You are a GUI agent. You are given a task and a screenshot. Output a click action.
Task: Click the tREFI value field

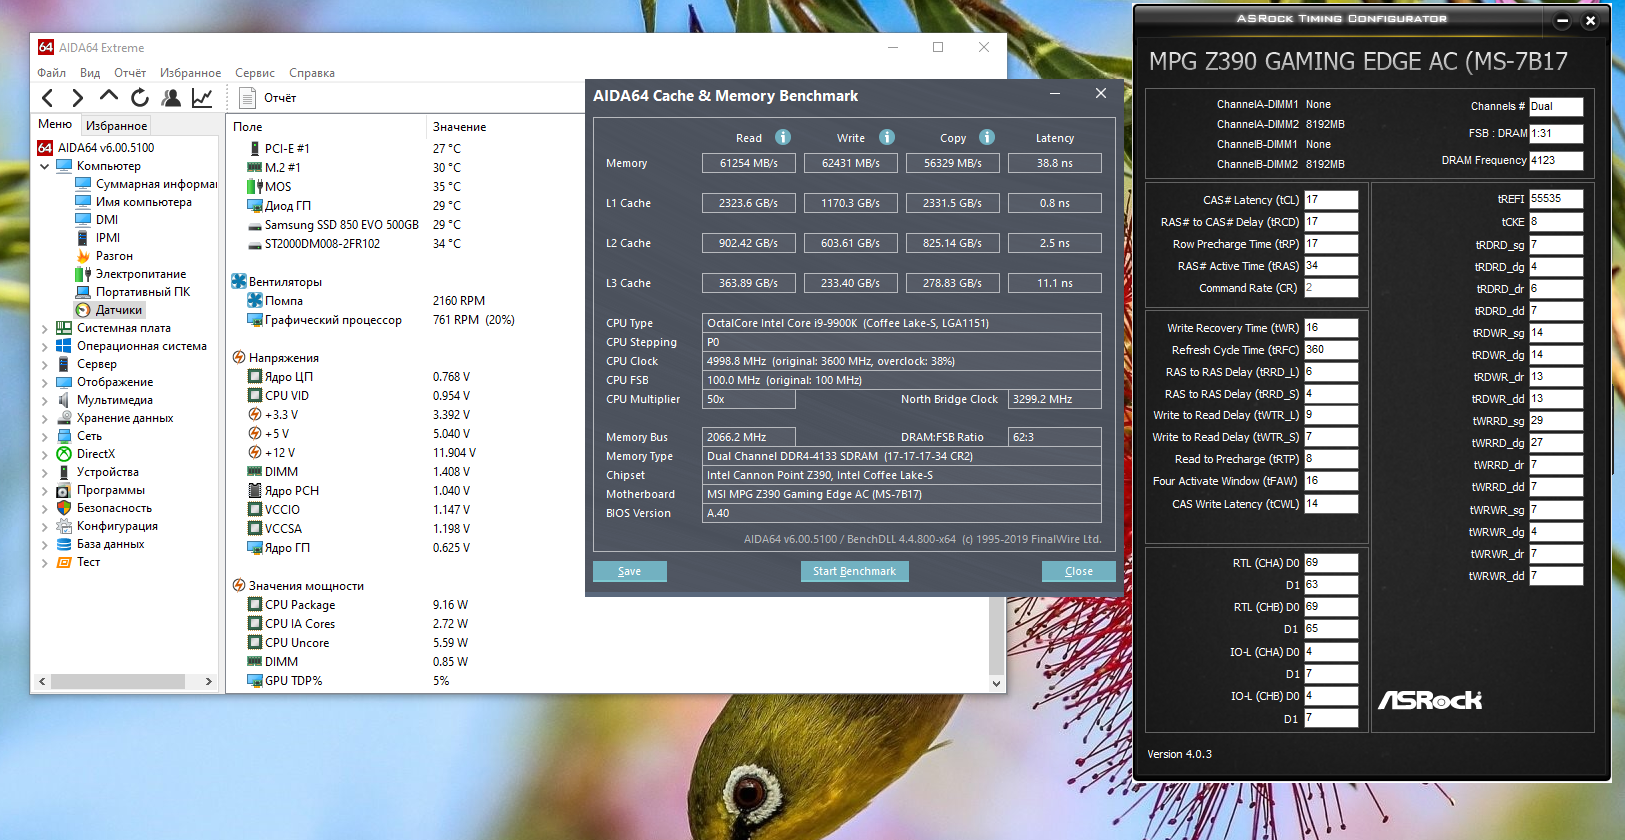point(1556,199)
